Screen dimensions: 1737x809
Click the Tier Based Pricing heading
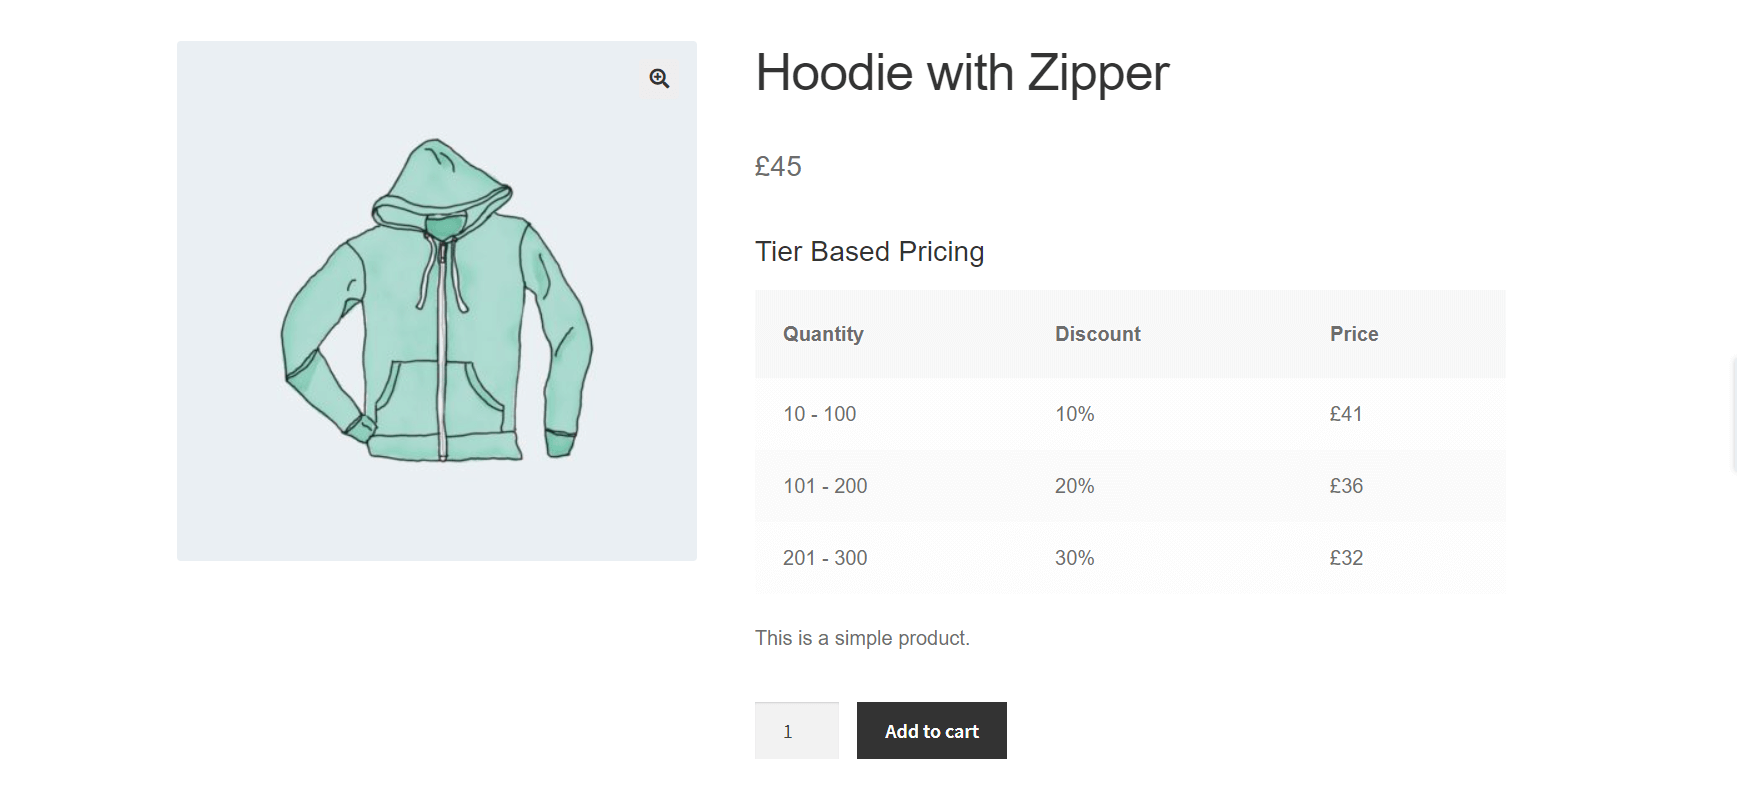tap(869, 251)
